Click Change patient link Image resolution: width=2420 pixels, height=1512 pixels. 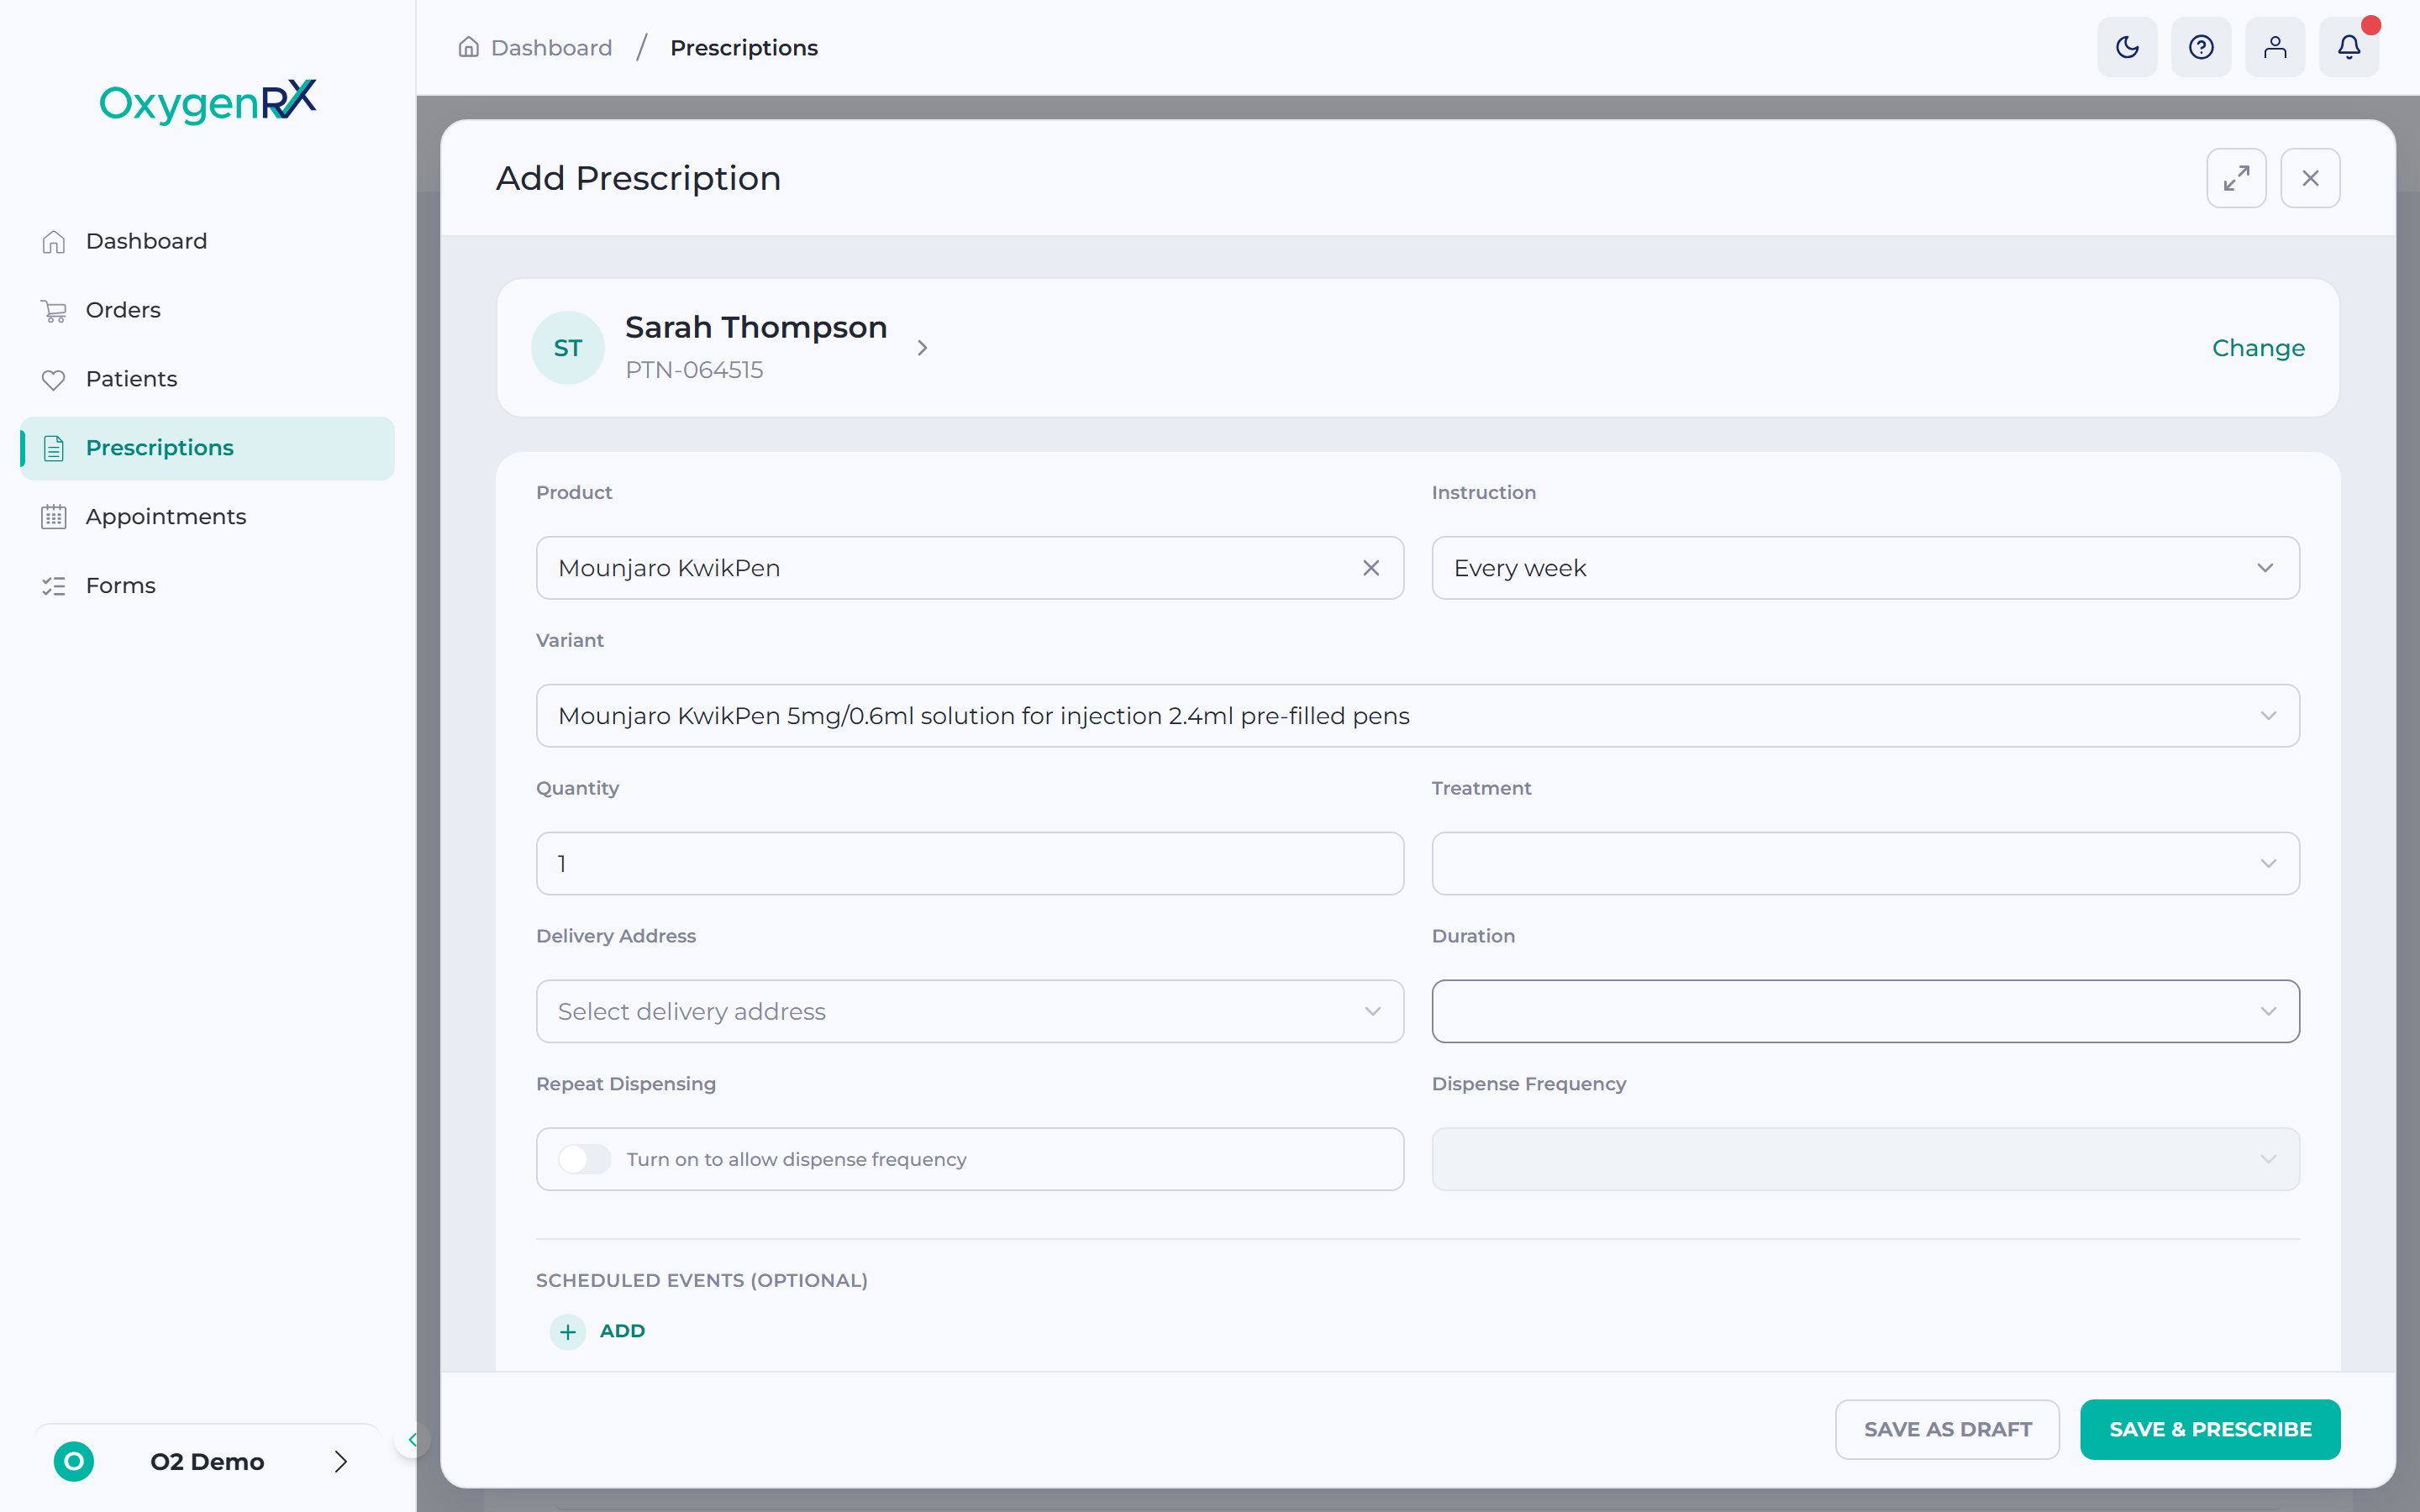2258,348
